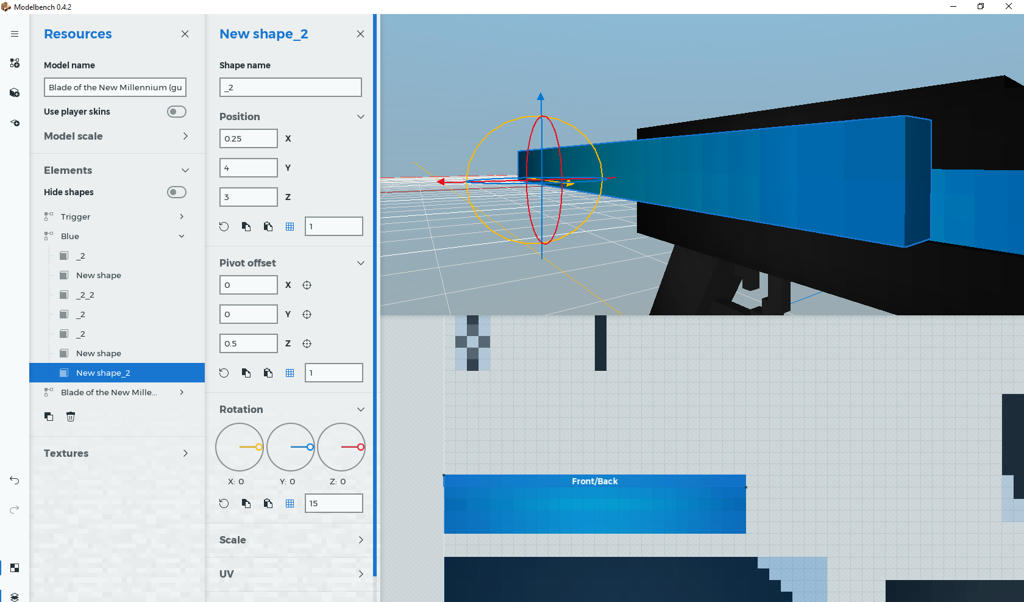Open the hamburger menu in left sidebar
Viewport: 1024px width, 602px height.
(14, 34)
